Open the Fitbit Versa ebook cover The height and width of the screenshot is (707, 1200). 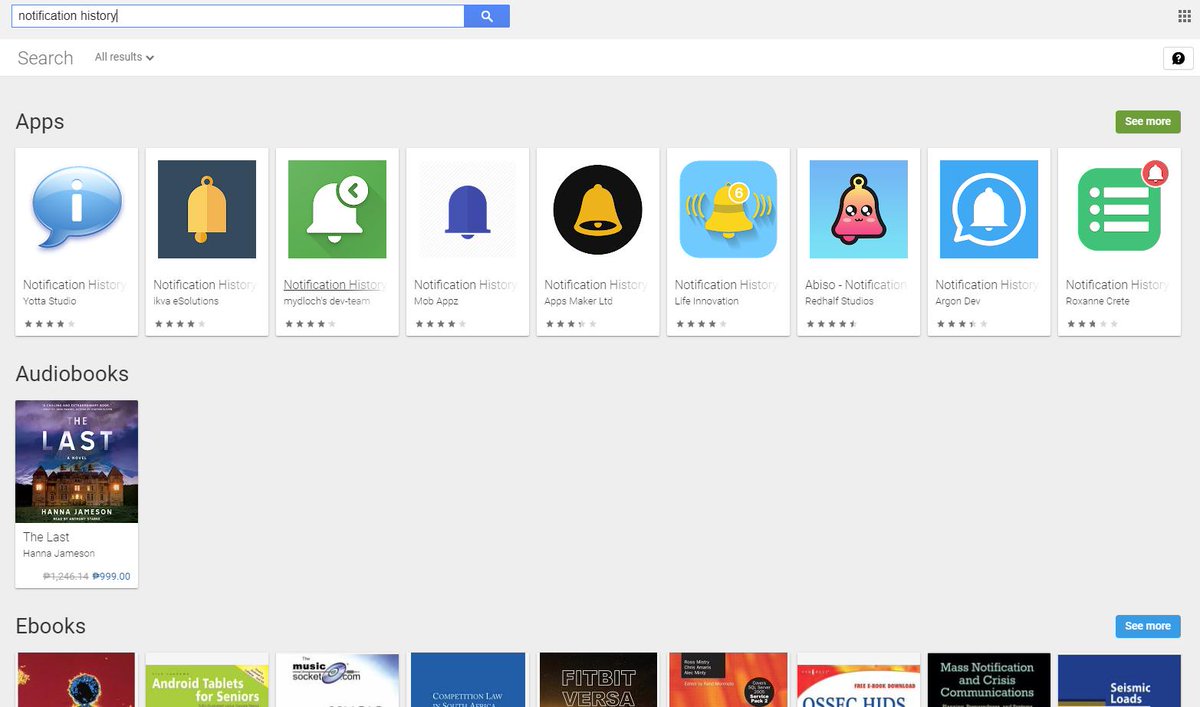point(600,680)
